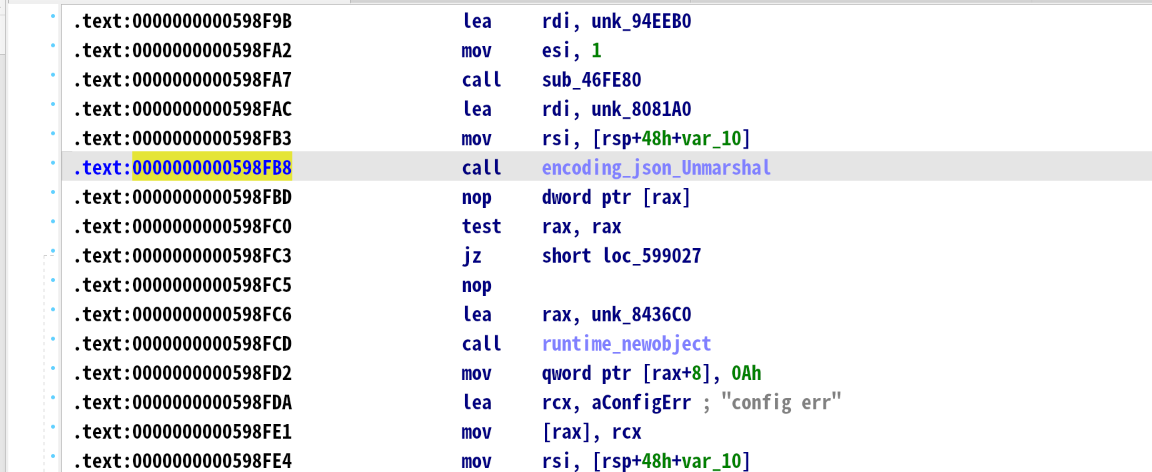1152x472 pixels.
Task: Select highlighted address 0000000000598FB8
Action: [212, 168]
